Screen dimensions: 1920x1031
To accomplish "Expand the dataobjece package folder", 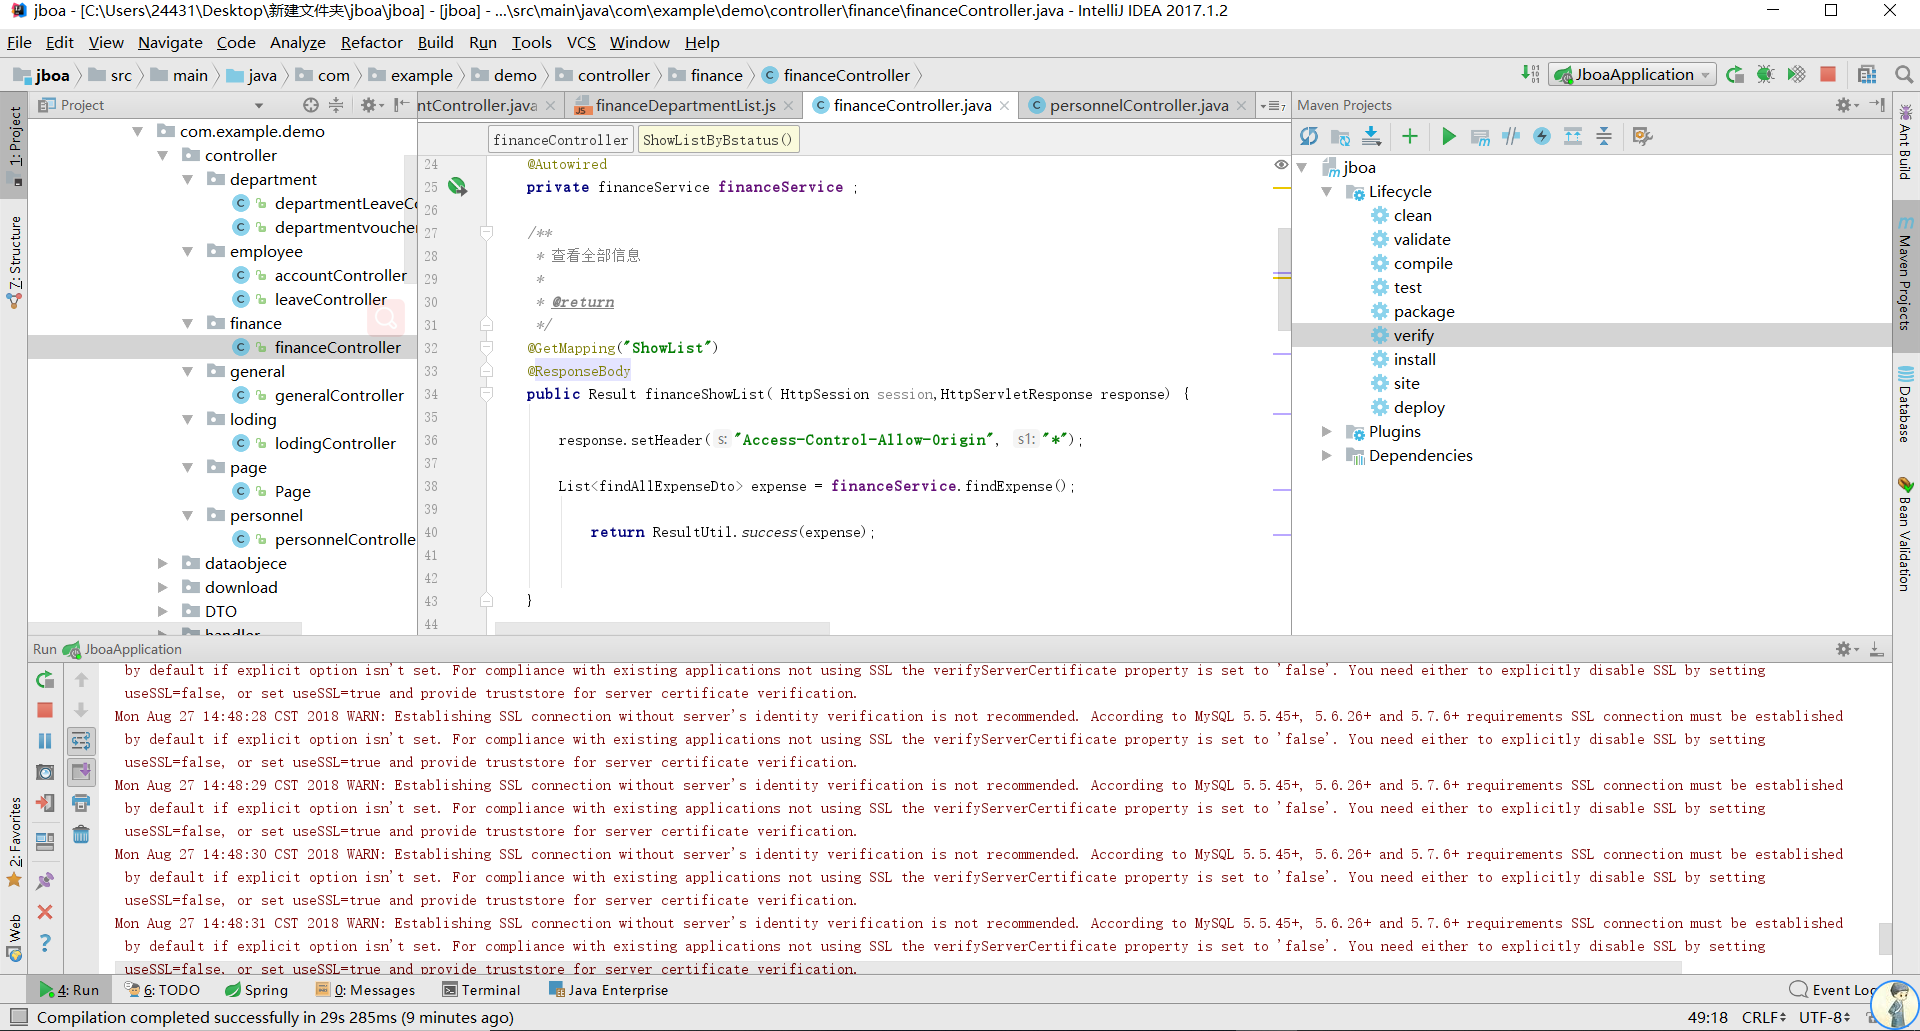I will (x=162, y=564).
